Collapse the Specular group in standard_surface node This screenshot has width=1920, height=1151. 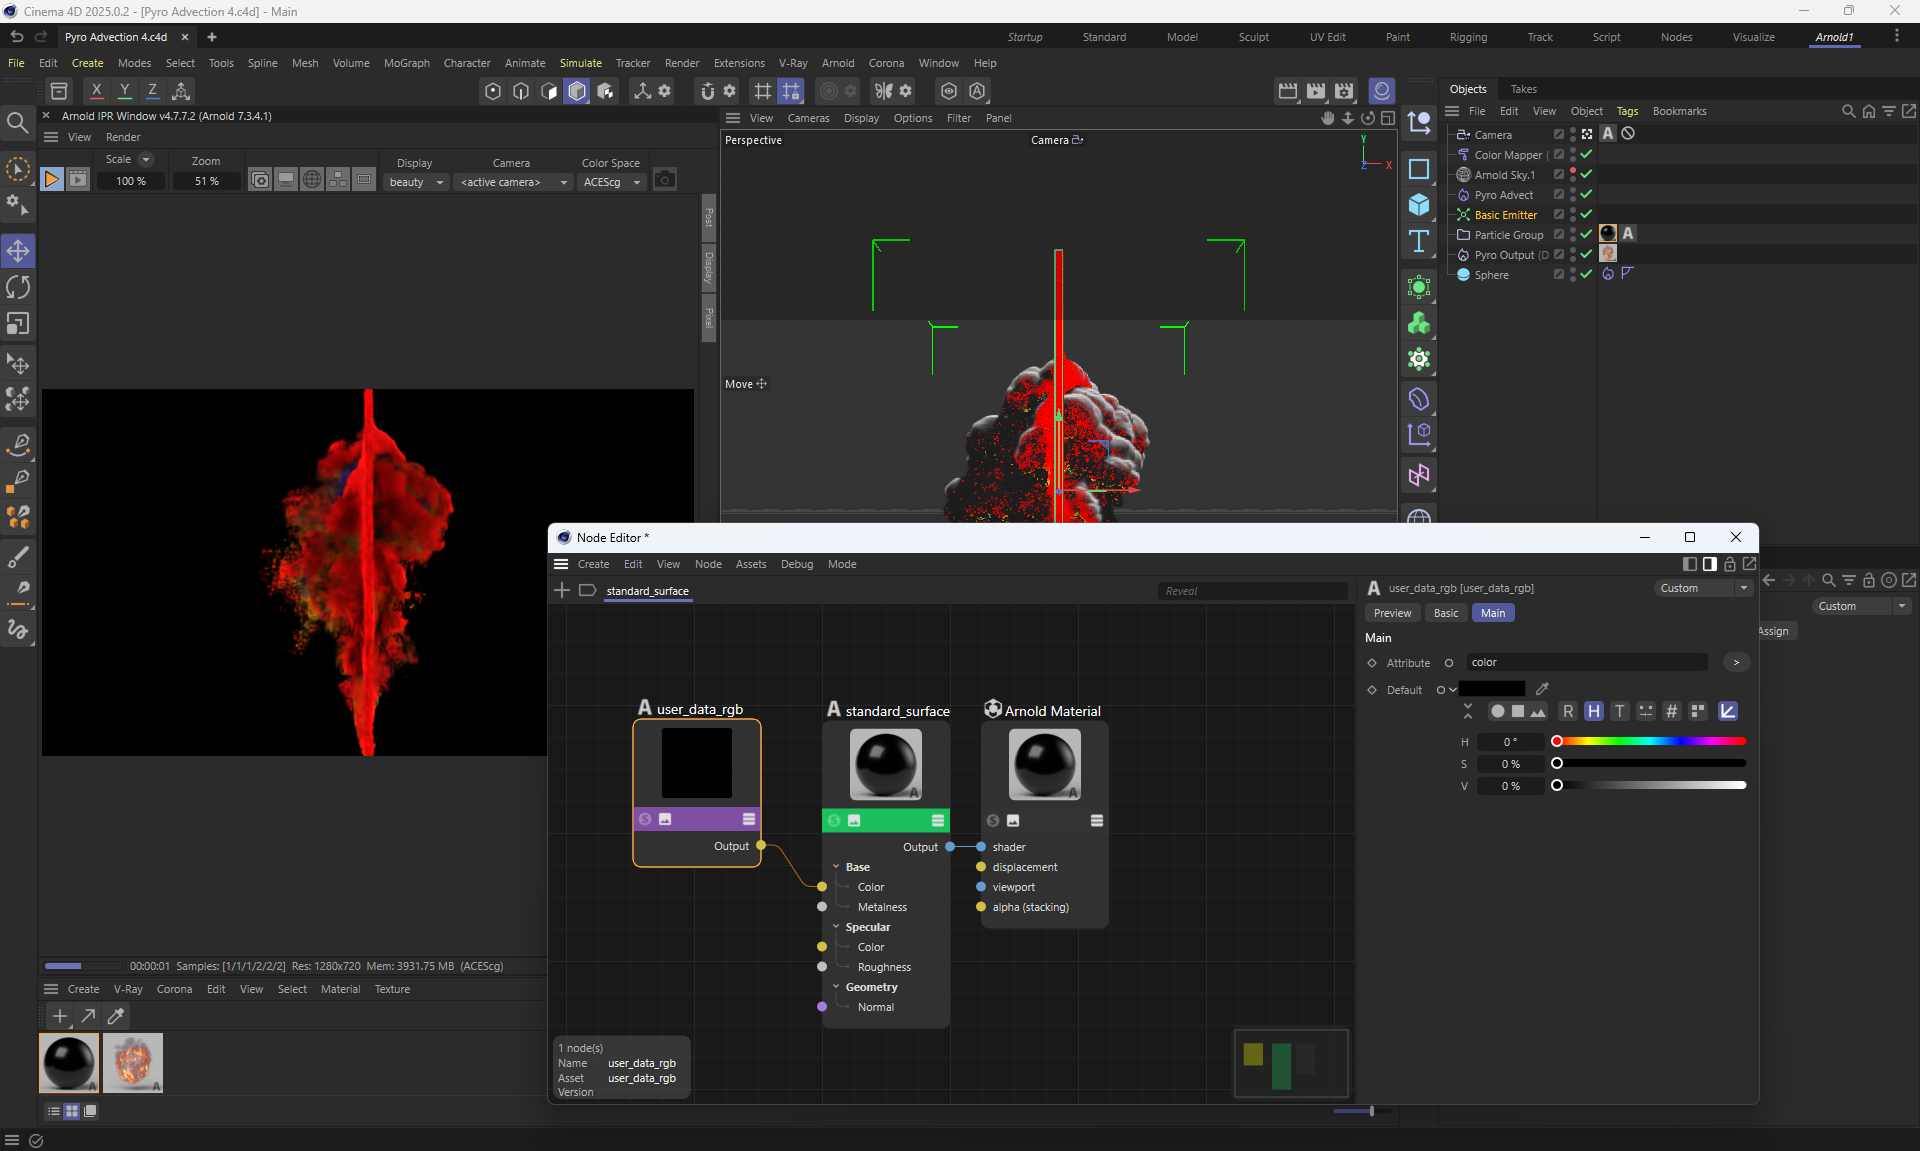point(836,927)
